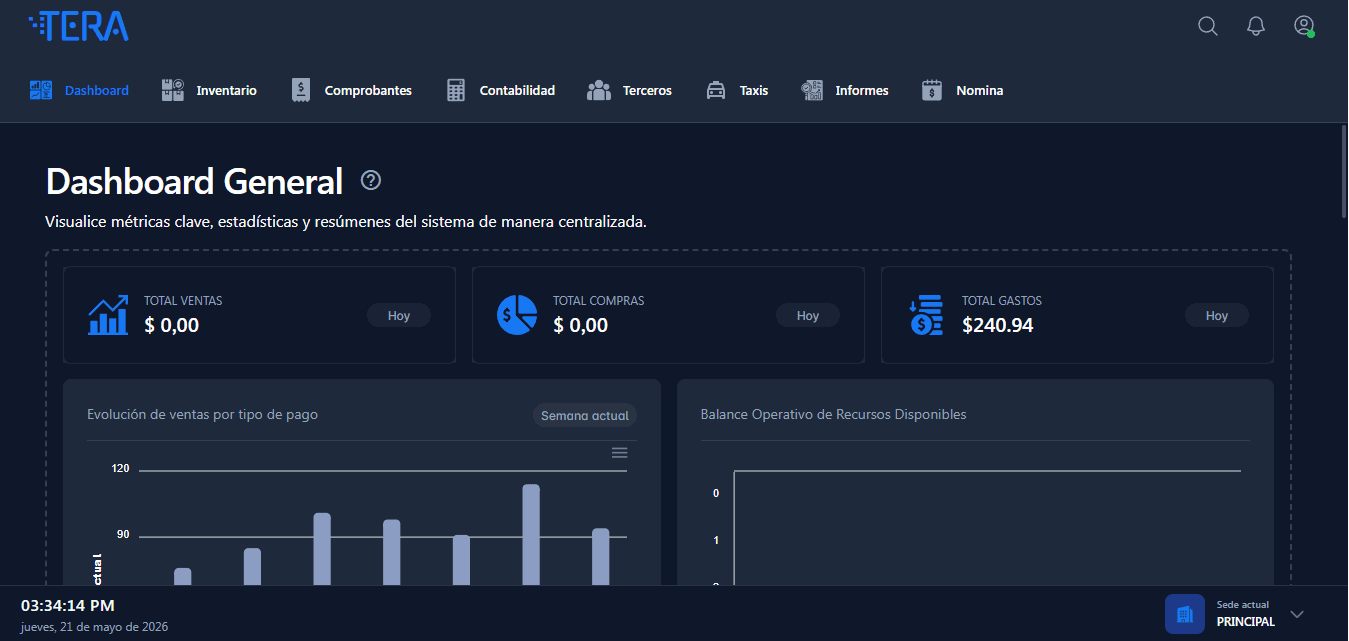Click the page vertical scrollbar

pyautogui.click(x=1342, y=172)
